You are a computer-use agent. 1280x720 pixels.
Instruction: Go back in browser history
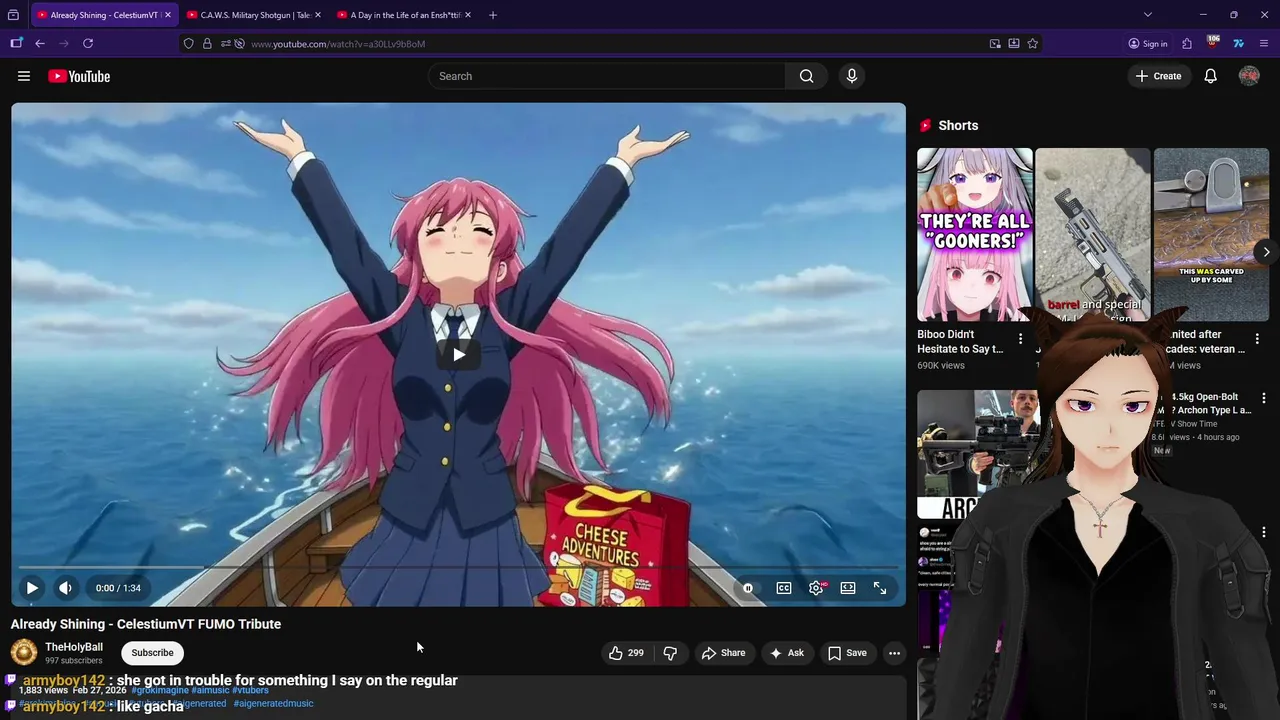tap(40, 43)
